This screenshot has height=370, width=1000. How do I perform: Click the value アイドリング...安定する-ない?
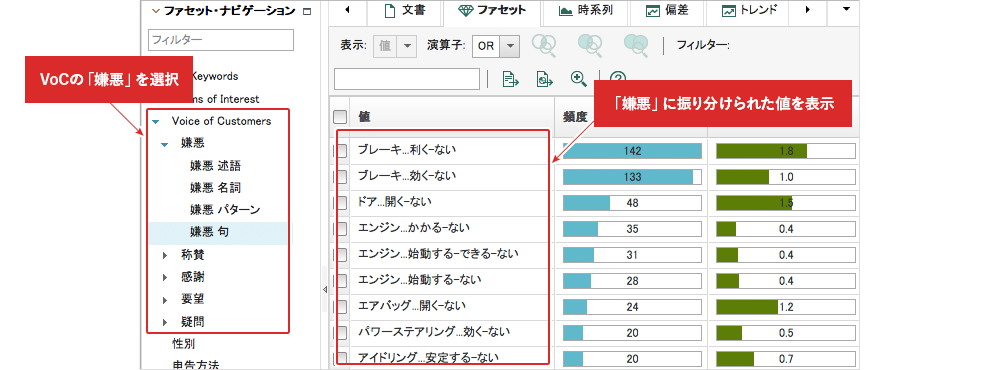[x=429, y=358]
